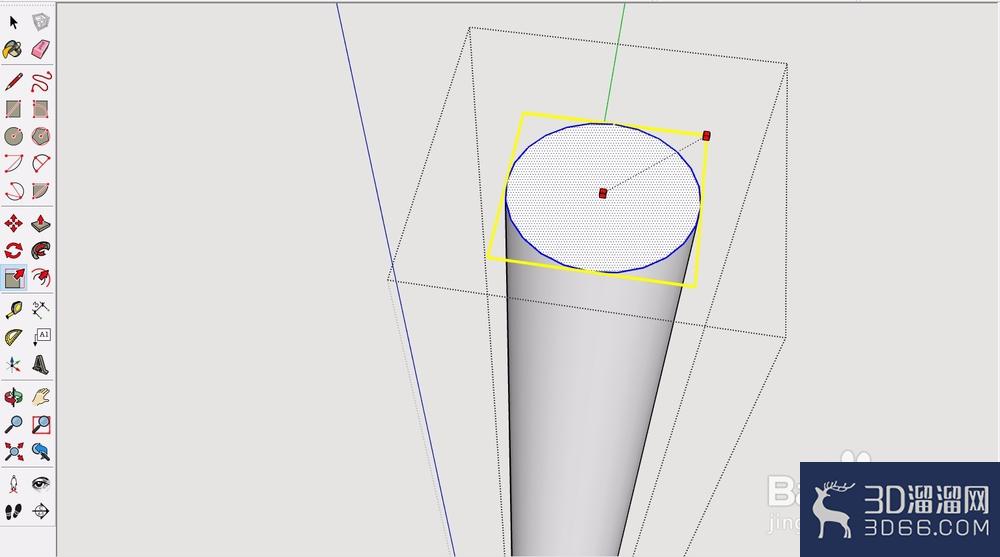The image size is (1000, 557).
Task: Pick the Zoom magnifier tool
Action: [x=13, y=424]
